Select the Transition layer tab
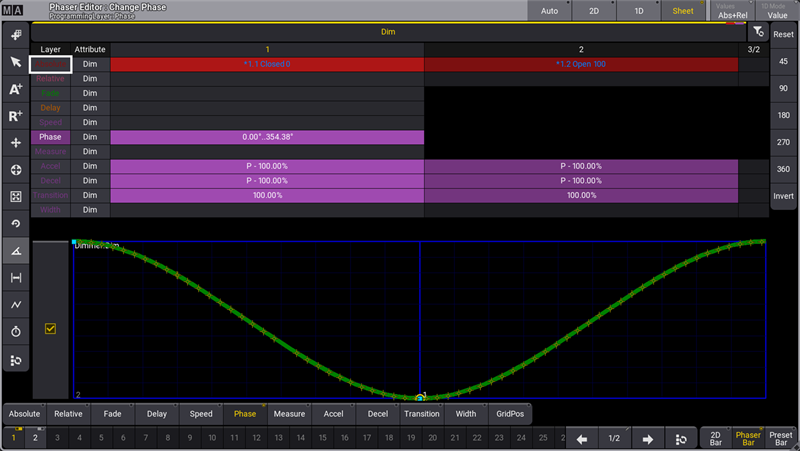Viewport: 800px width, 451px height. coord(421,413)
